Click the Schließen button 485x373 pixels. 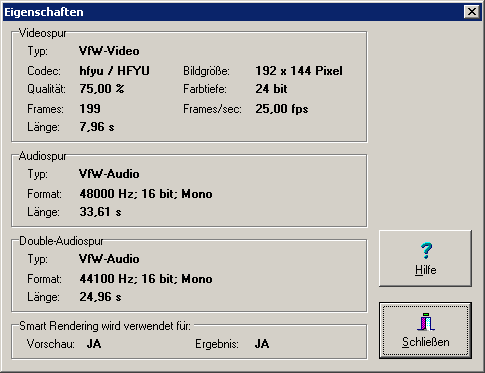(425, 331)
